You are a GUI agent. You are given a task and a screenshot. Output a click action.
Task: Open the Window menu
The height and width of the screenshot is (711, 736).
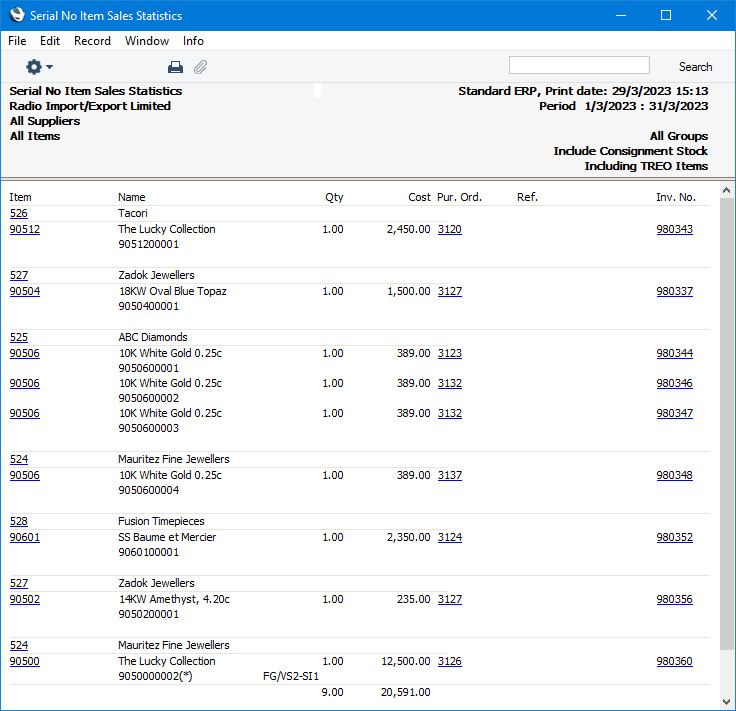[146, 41]
